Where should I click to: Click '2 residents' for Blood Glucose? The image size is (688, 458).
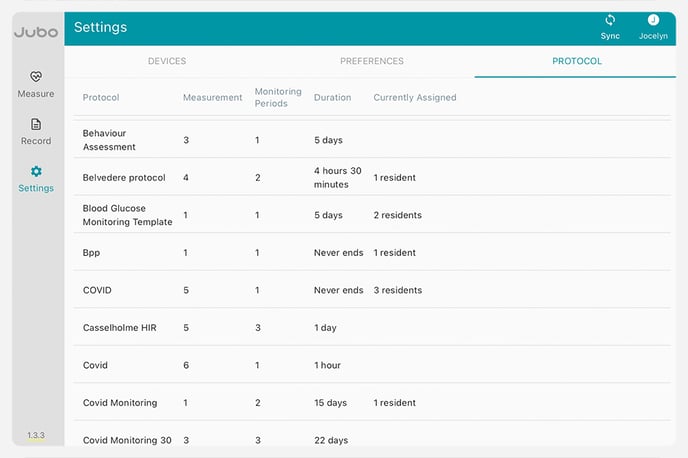(398, 215)
